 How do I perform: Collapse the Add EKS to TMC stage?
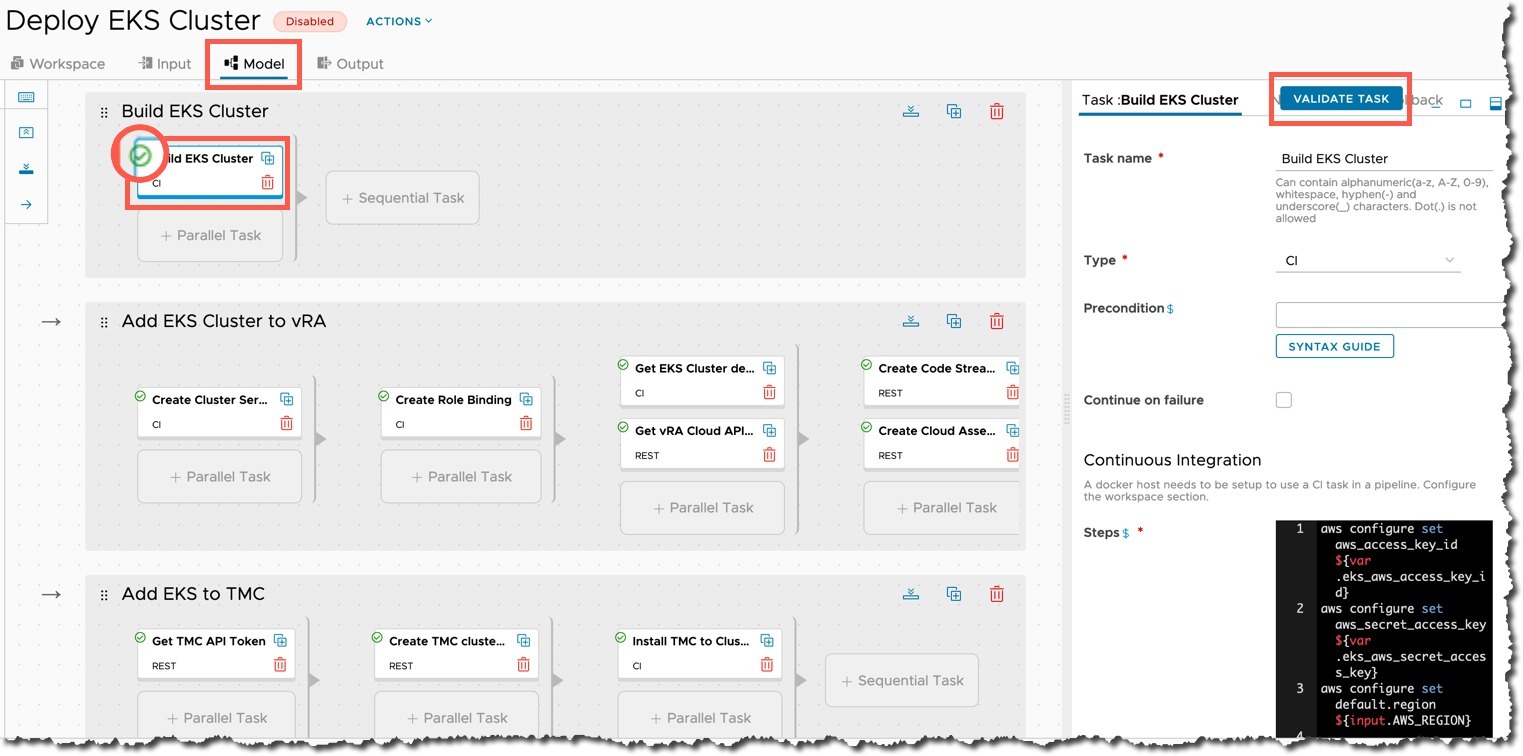point(910,593)
